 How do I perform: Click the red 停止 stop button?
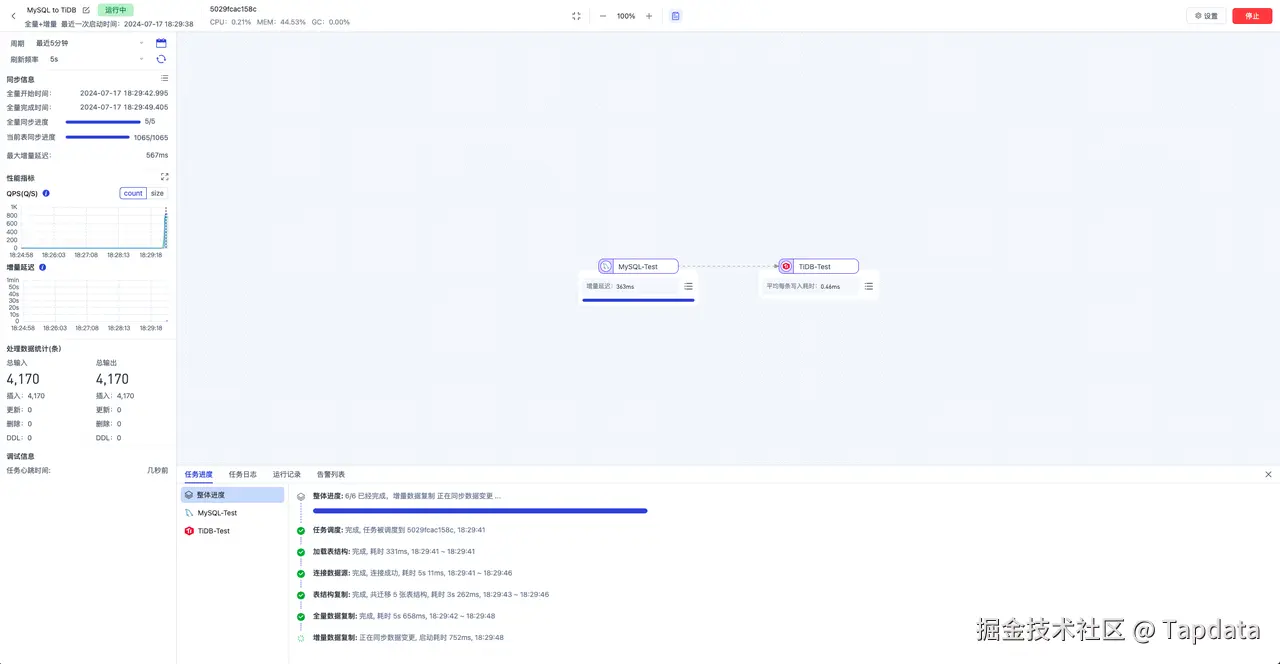1252,16
